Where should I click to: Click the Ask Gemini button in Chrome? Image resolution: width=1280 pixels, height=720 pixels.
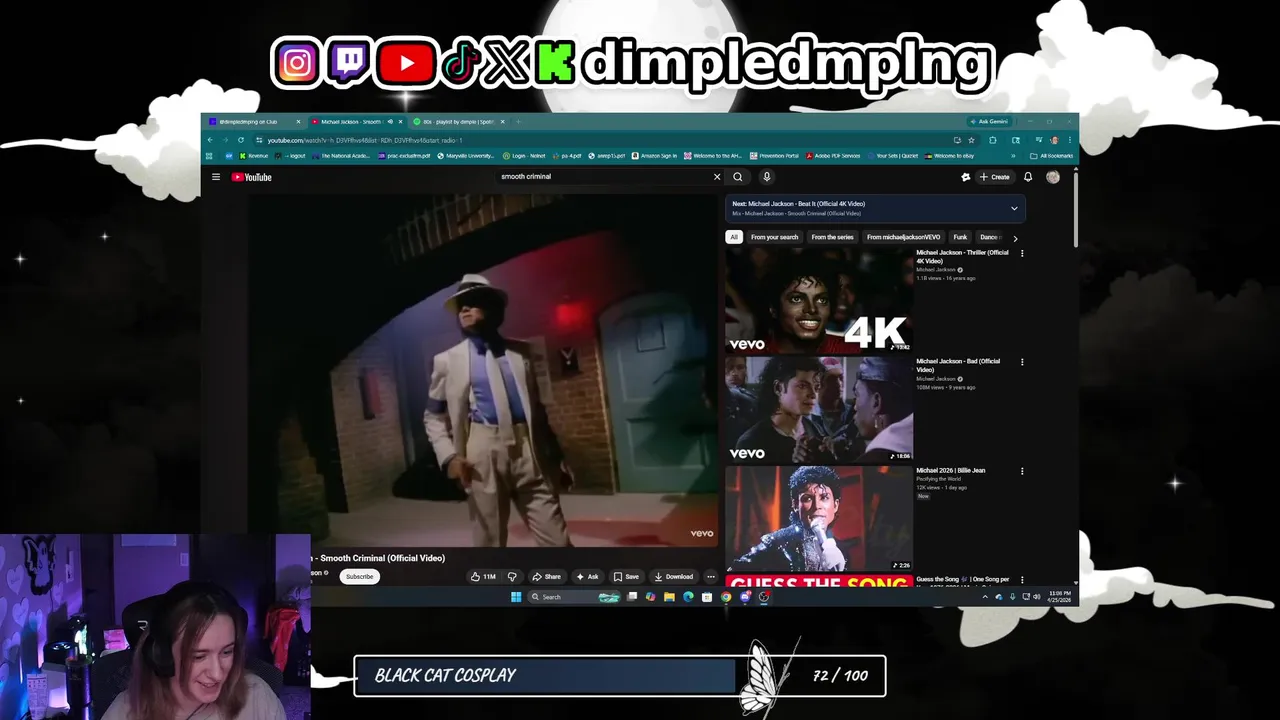[988, 122]
